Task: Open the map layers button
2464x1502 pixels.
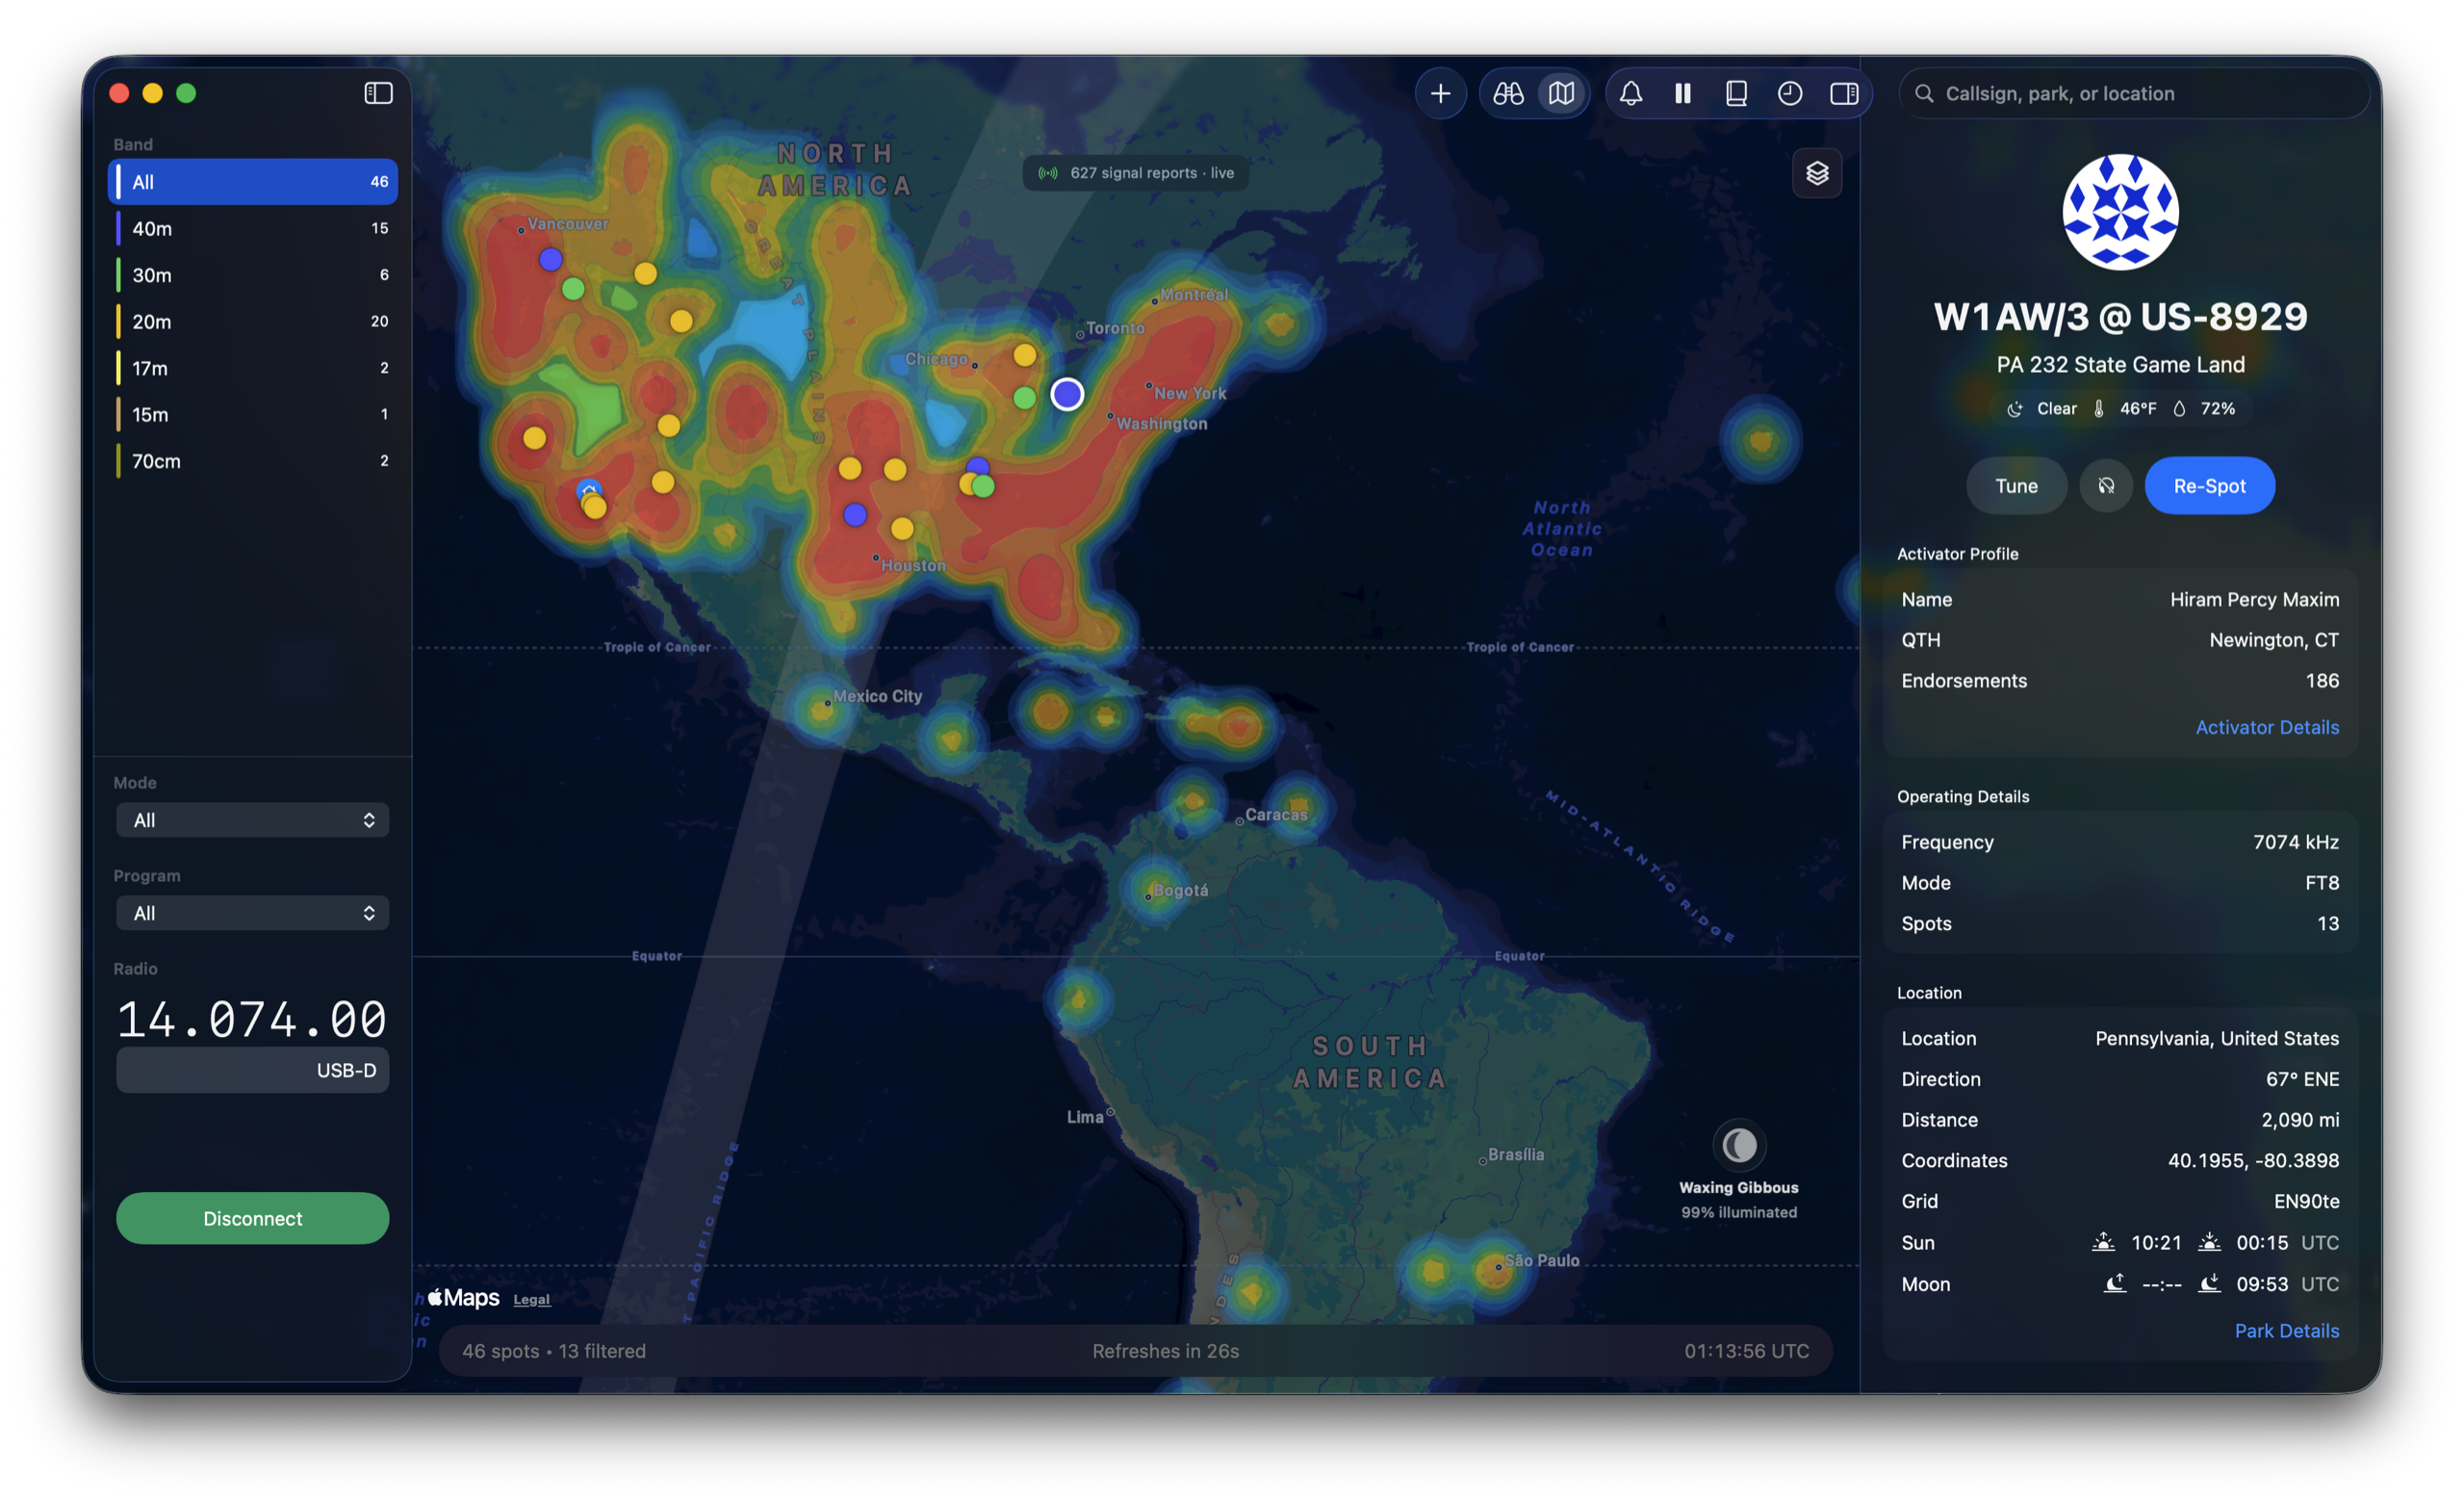Action: point(1817,173)
